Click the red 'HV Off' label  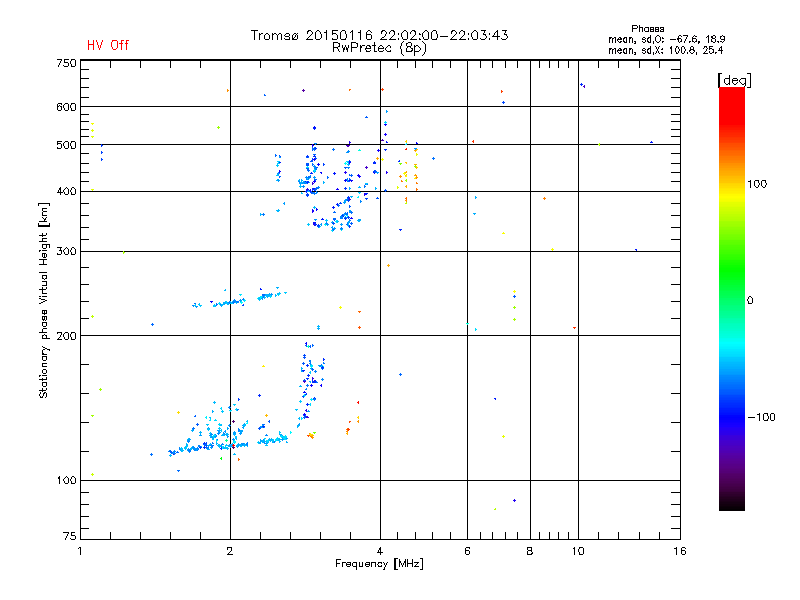(x=108, y=45)
